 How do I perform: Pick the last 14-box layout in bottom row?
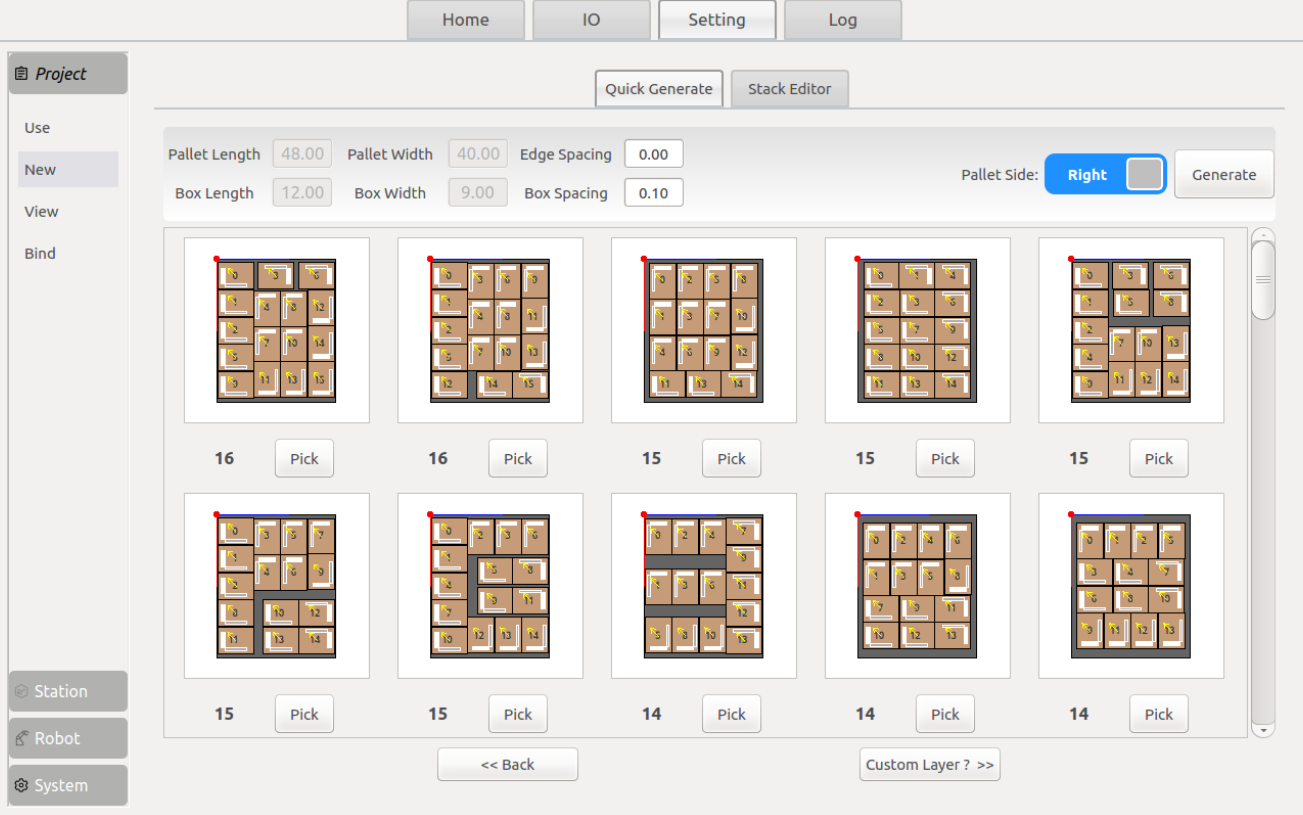pyautogui.click(x=1159, y=714)
